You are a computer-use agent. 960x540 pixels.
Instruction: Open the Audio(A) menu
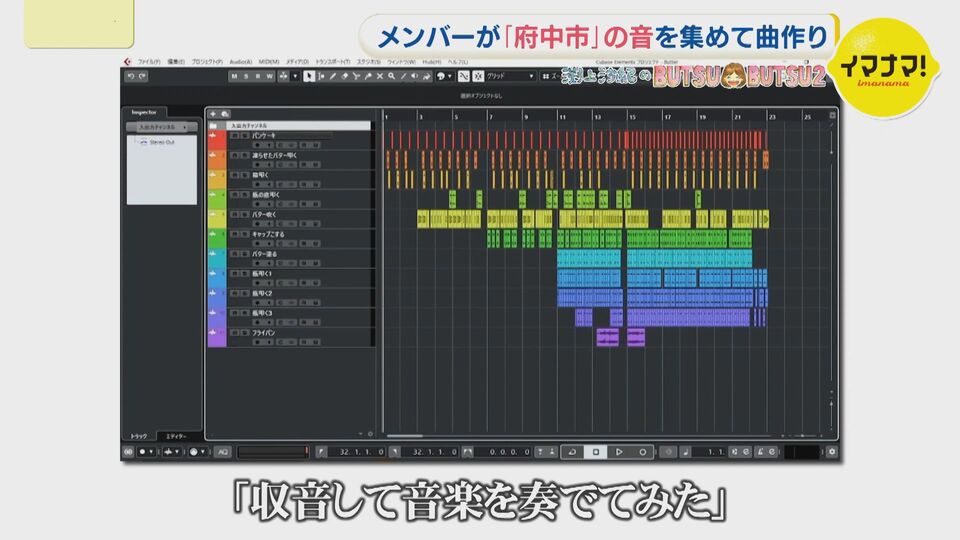click(x=241, y=62)
